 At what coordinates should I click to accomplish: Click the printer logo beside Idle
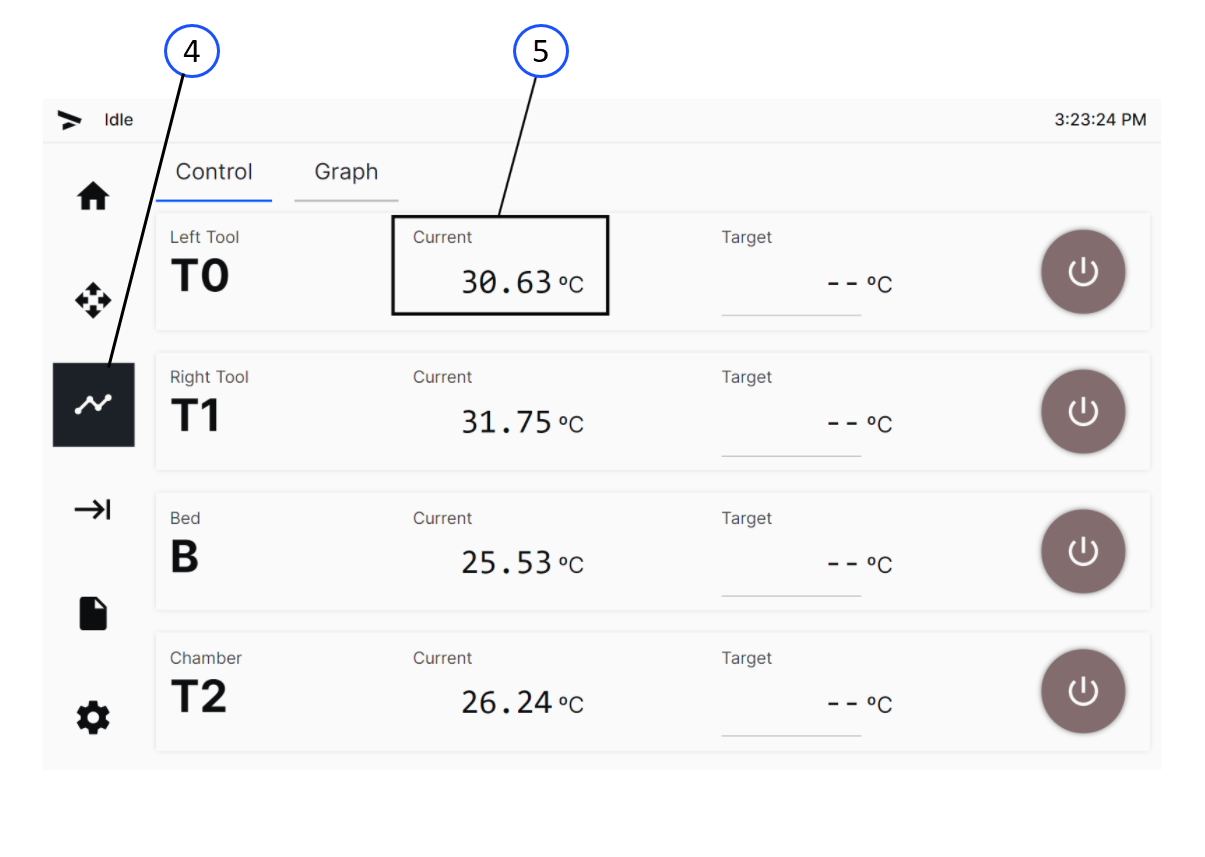(70, 121)
